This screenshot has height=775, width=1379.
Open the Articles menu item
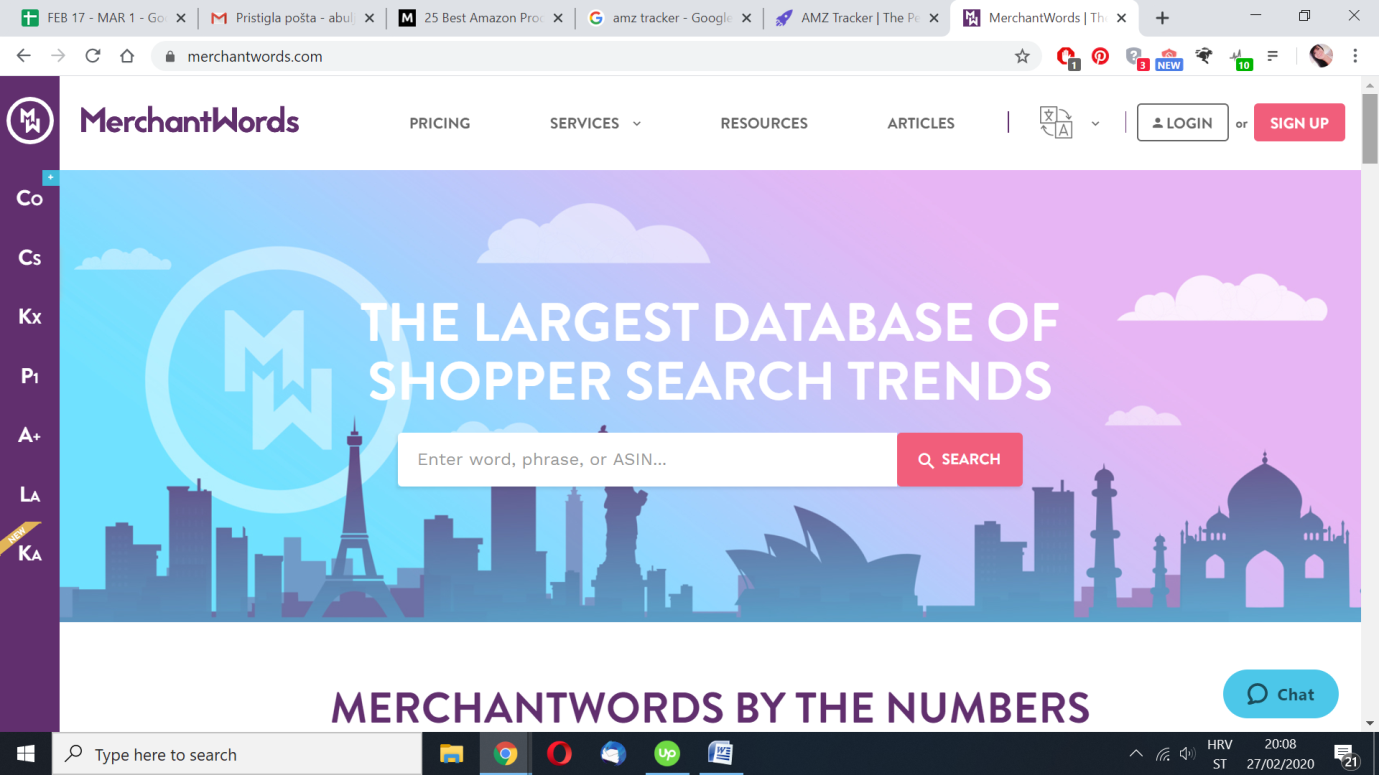921,123
